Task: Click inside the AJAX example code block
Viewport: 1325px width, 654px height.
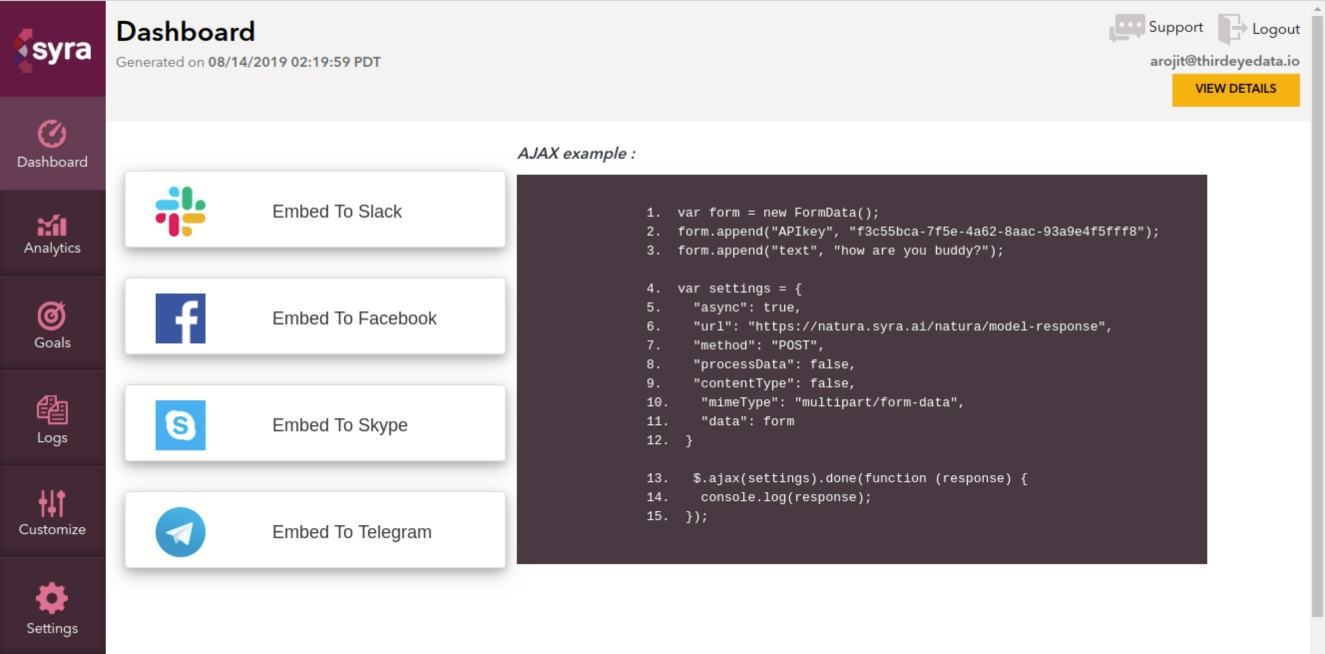Action: [x=861, y=369]
